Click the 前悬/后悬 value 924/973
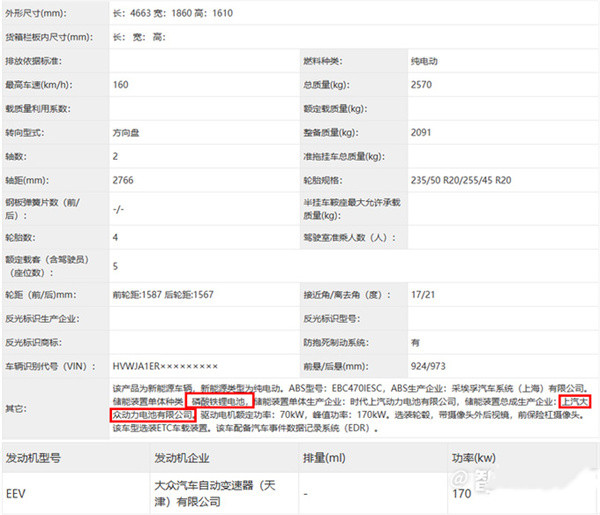 (x=431, y=366)
